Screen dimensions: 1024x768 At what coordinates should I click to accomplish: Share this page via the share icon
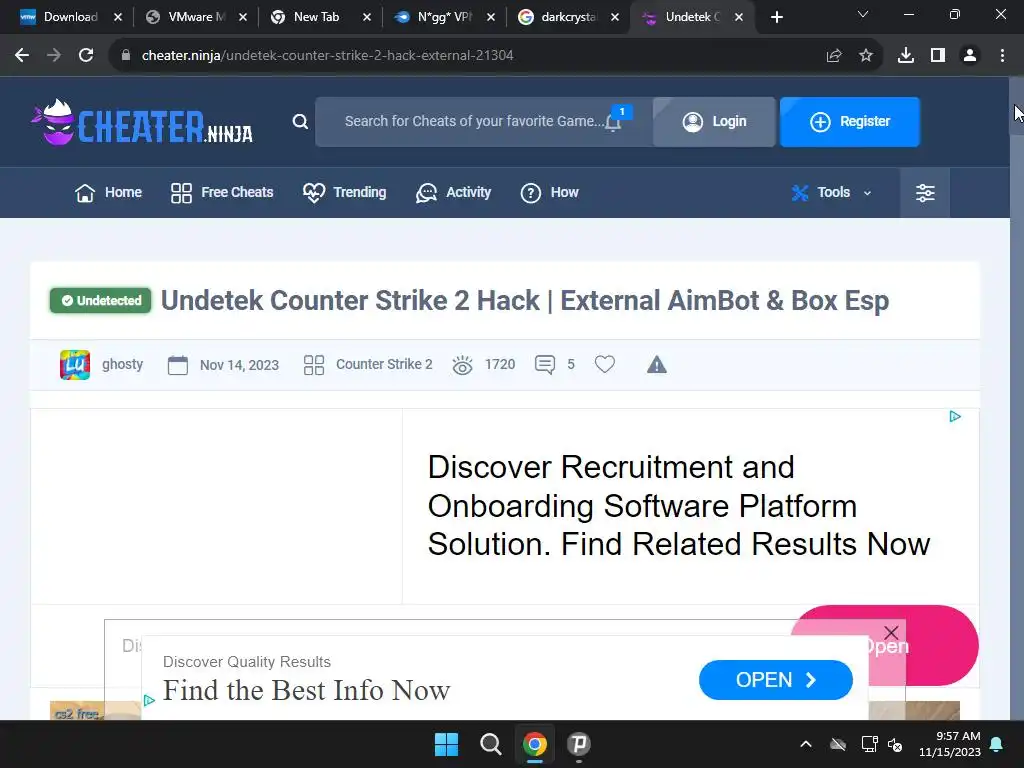(834, 56)
